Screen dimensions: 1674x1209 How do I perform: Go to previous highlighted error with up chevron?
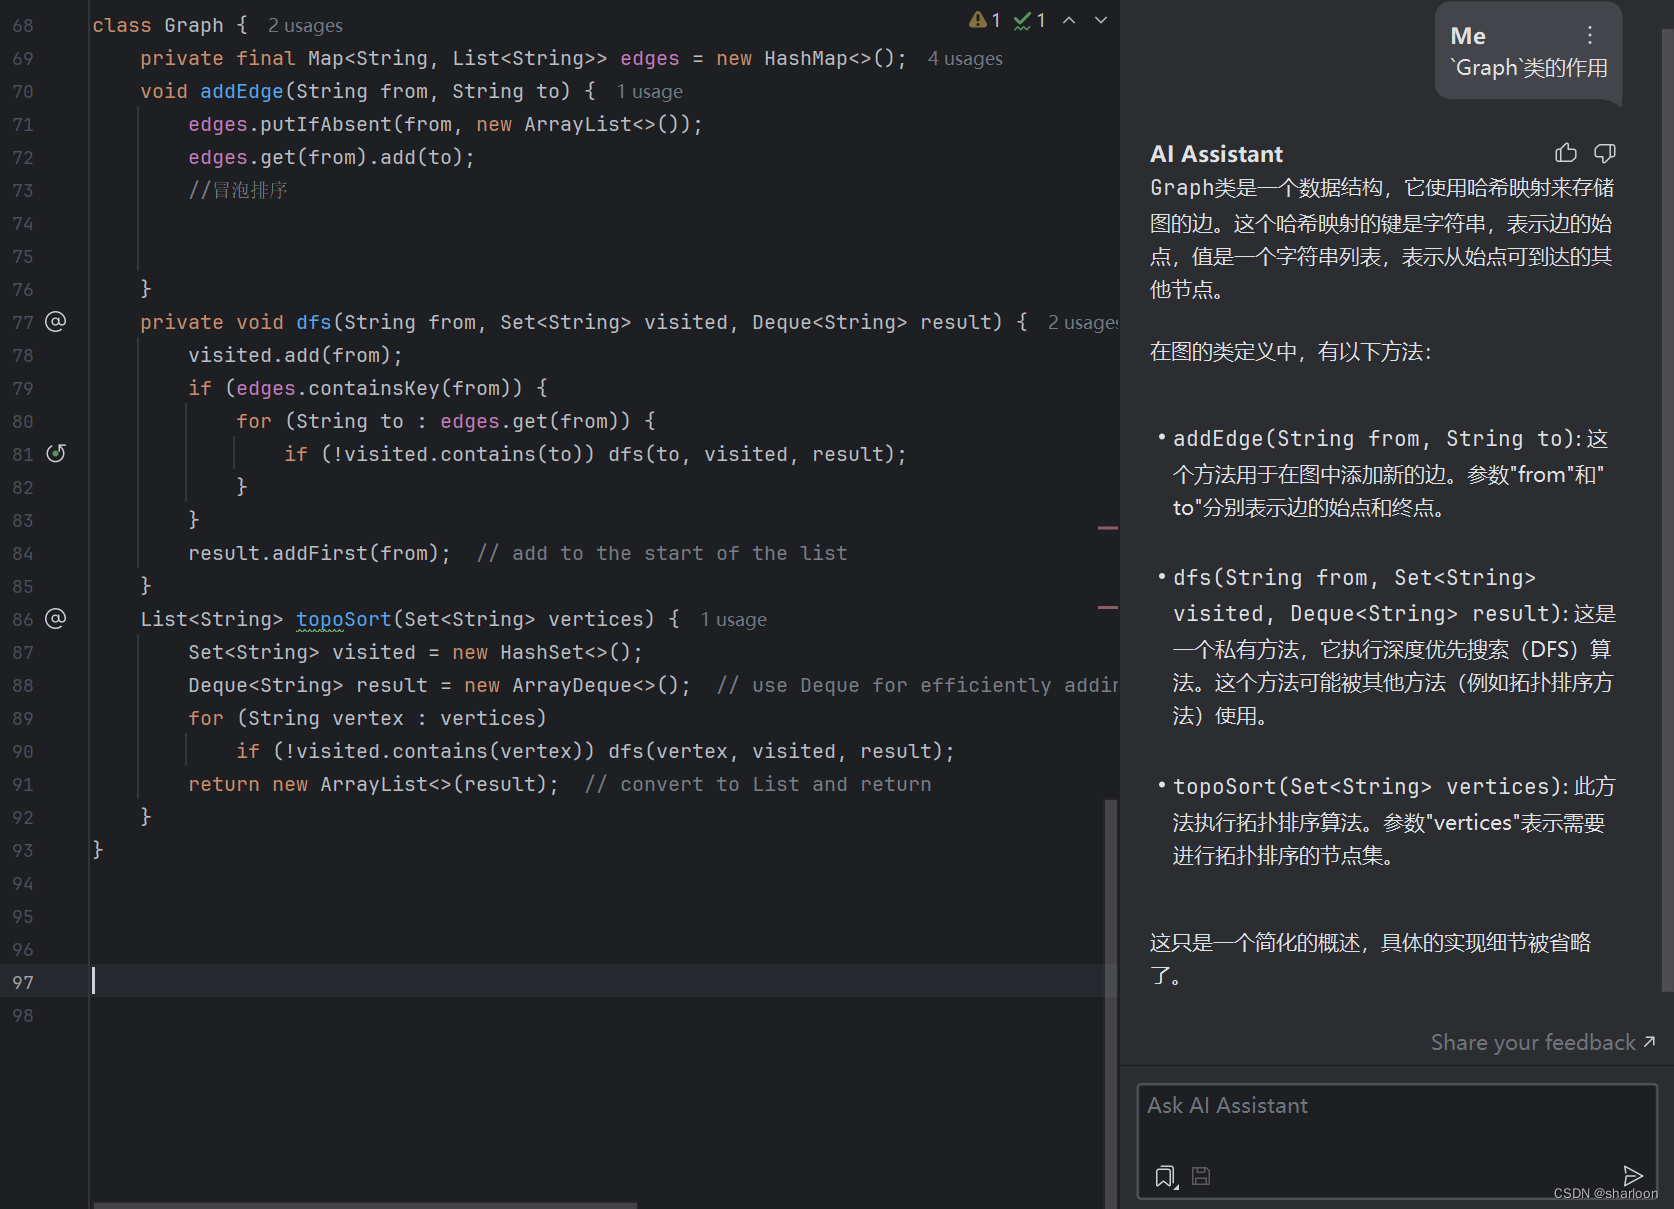(x=1069, y=20)
